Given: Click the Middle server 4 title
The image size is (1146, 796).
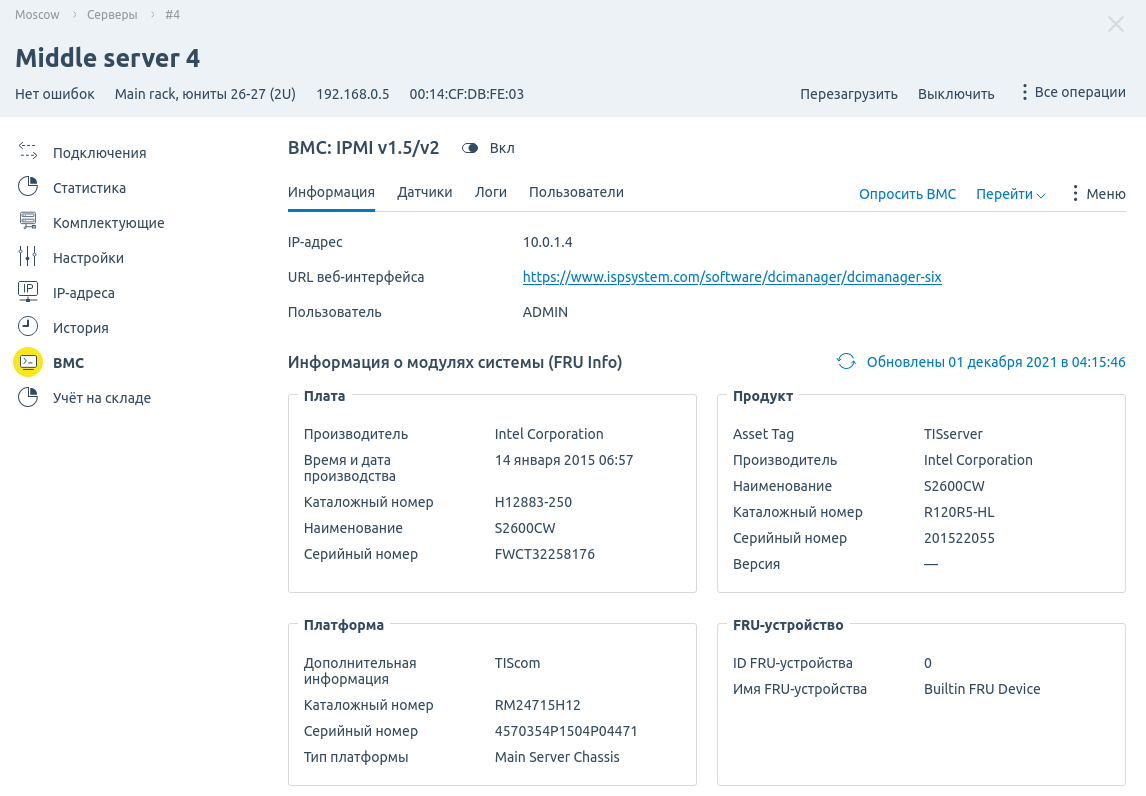Looking at the screenshot, I should 107,58.
